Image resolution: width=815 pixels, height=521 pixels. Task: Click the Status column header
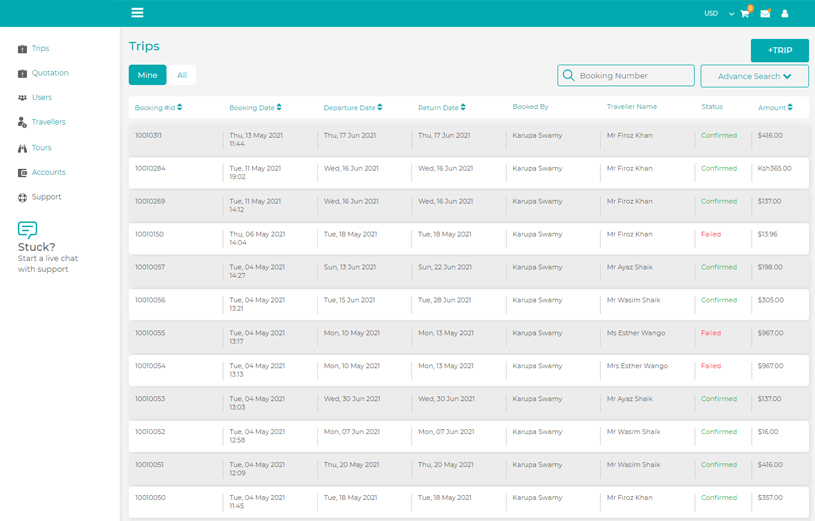(x=712, y=107)
